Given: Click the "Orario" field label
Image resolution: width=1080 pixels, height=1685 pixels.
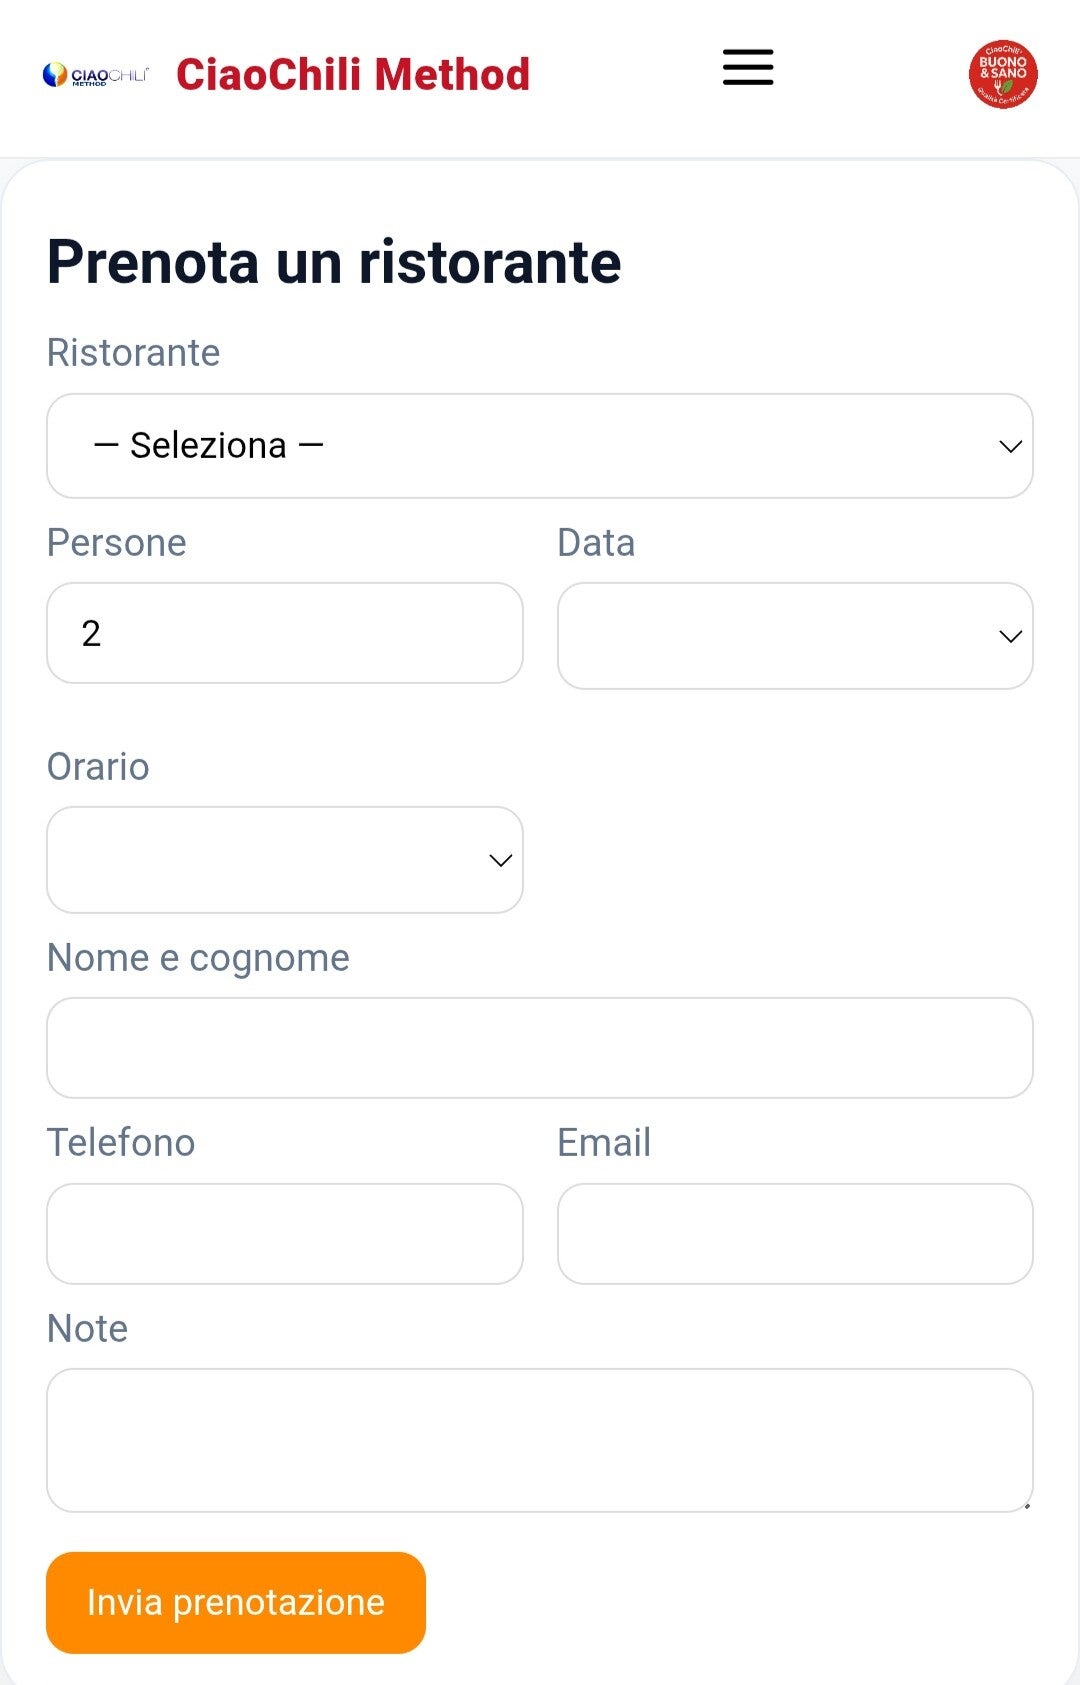Looking at the screenshot, I should [98, 767].
